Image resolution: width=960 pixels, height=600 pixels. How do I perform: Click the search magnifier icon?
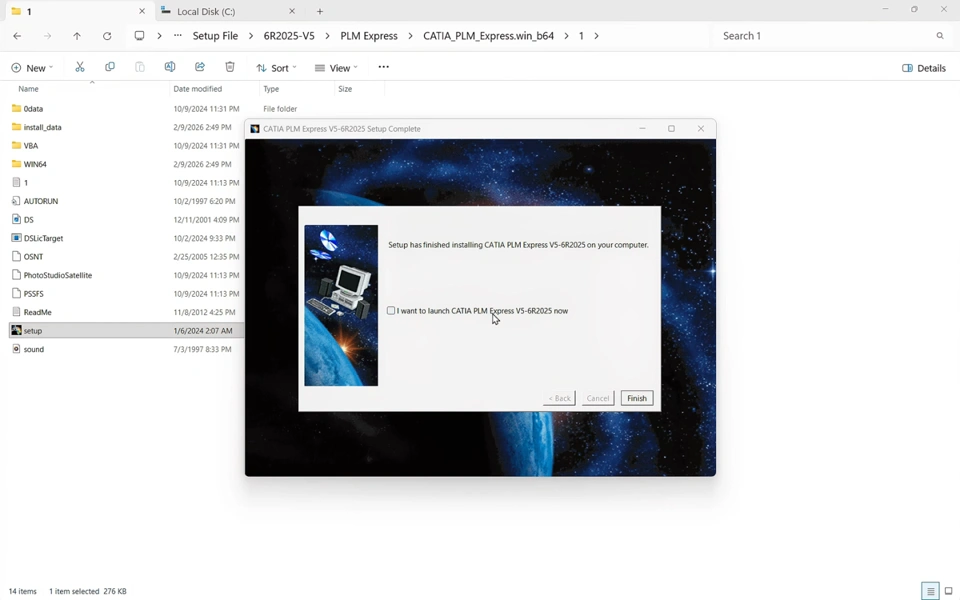coord(940,36)
